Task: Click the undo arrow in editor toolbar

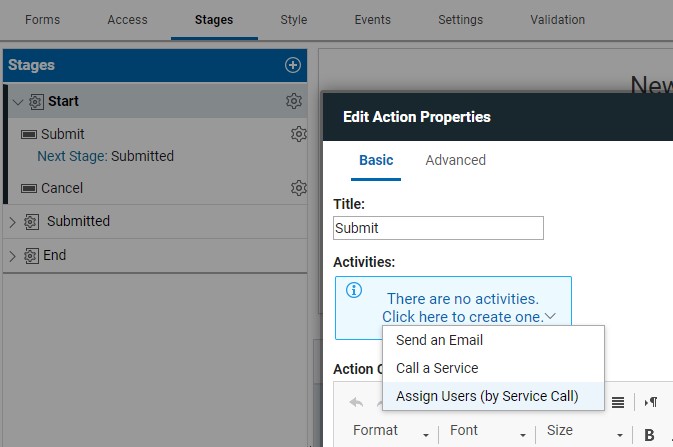Action: [x=356, y=402]
